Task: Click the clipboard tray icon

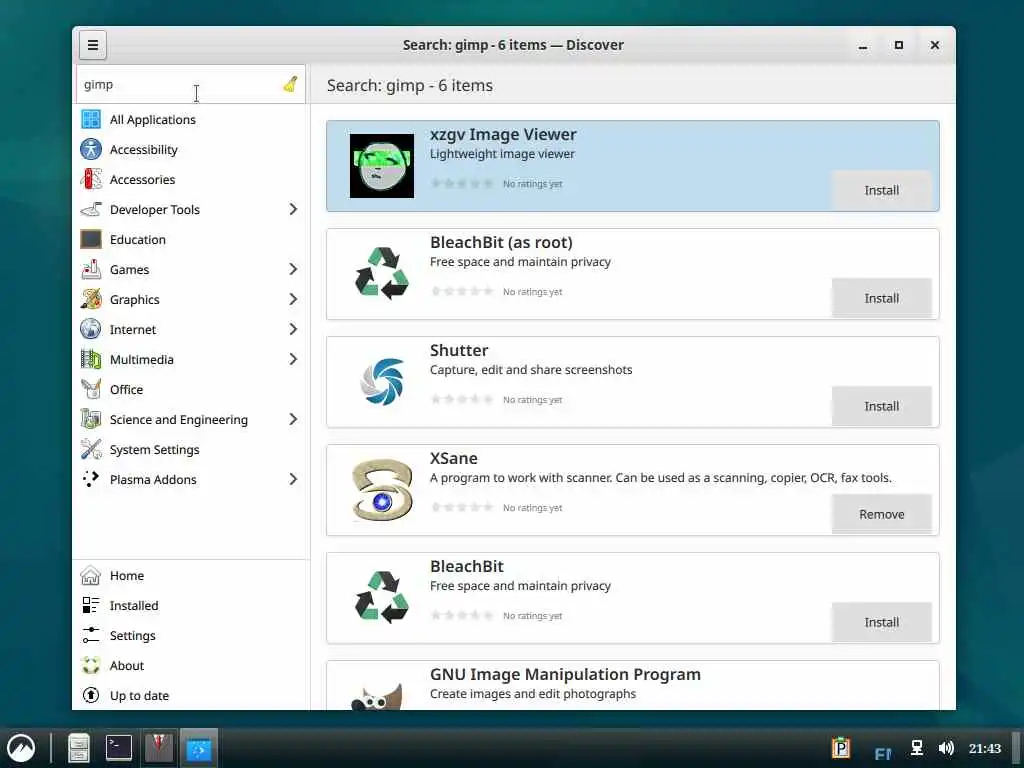Action: click(x=840, y=748)
